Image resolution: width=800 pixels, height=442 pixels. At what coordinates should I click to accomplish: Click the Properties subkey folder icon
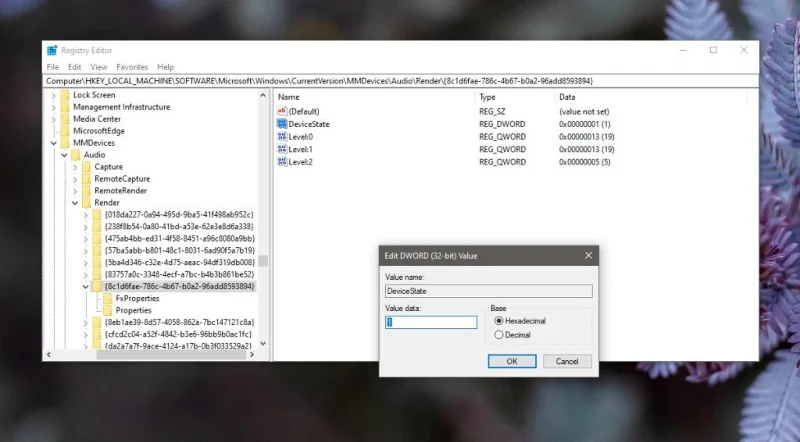[x=108, y=310]
